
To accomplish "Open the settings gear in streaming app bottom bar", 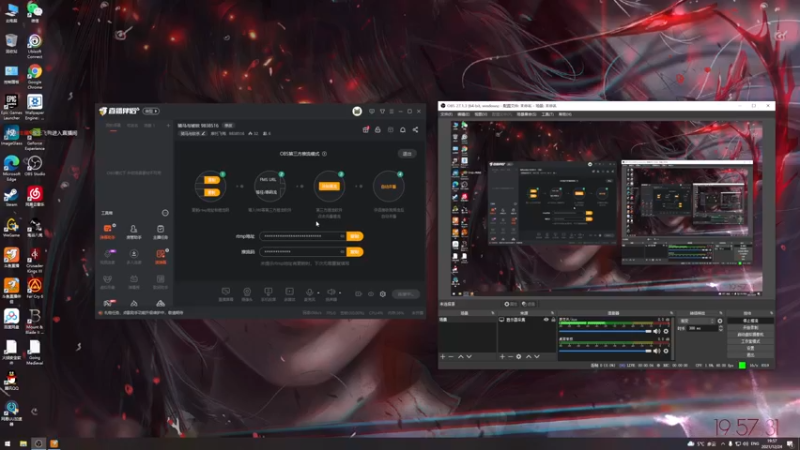I will pos(383,294).
